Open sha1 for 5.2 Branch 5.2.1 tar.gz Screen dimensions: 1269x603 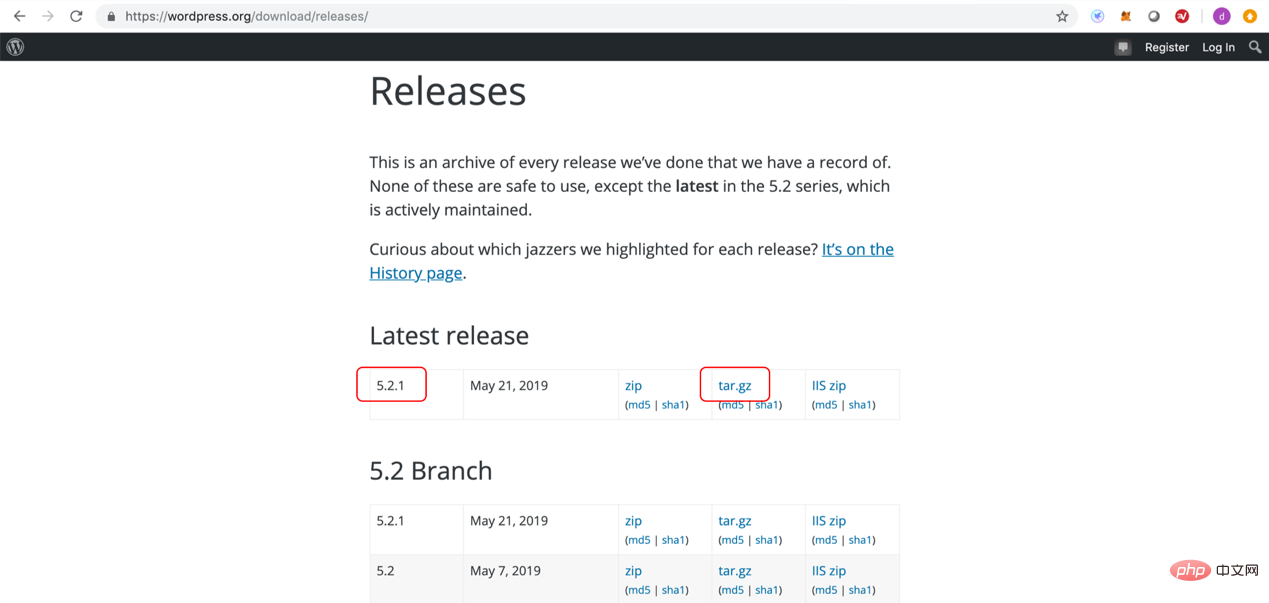(767, 540)
